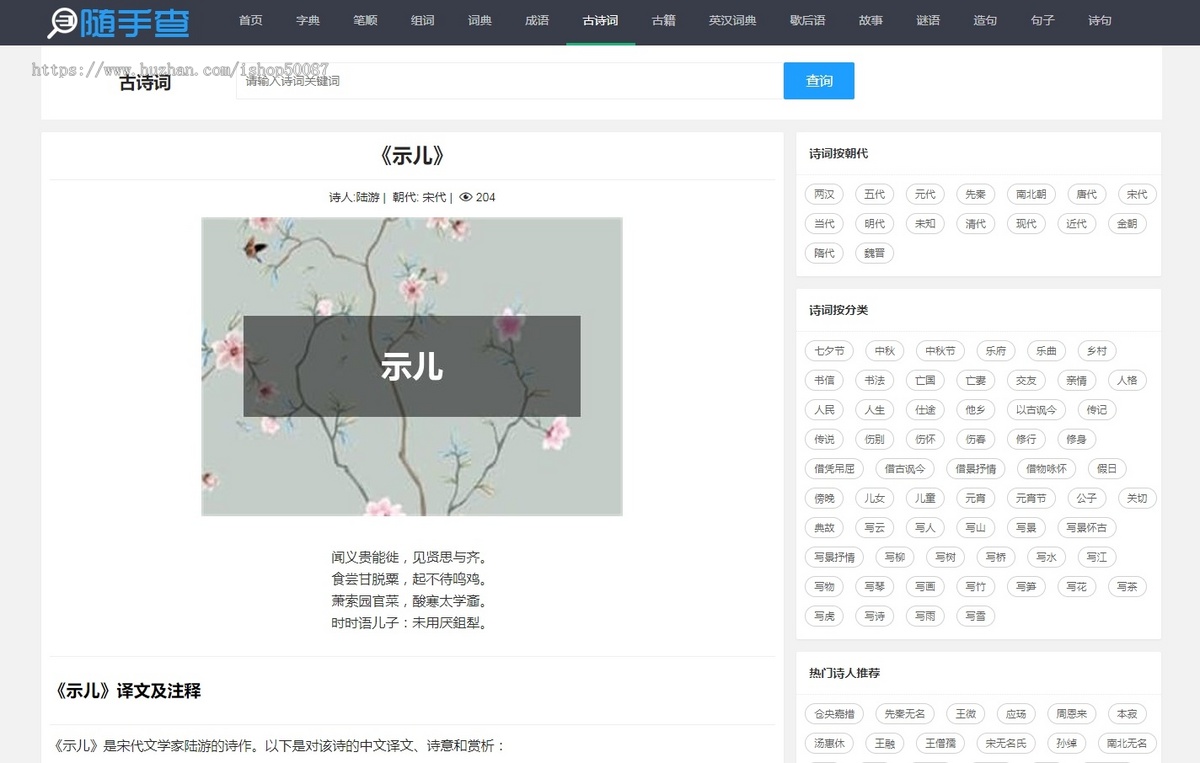Screen dimensions: 1200x763
Task: Go to the 组词 section
Action: 423,20
